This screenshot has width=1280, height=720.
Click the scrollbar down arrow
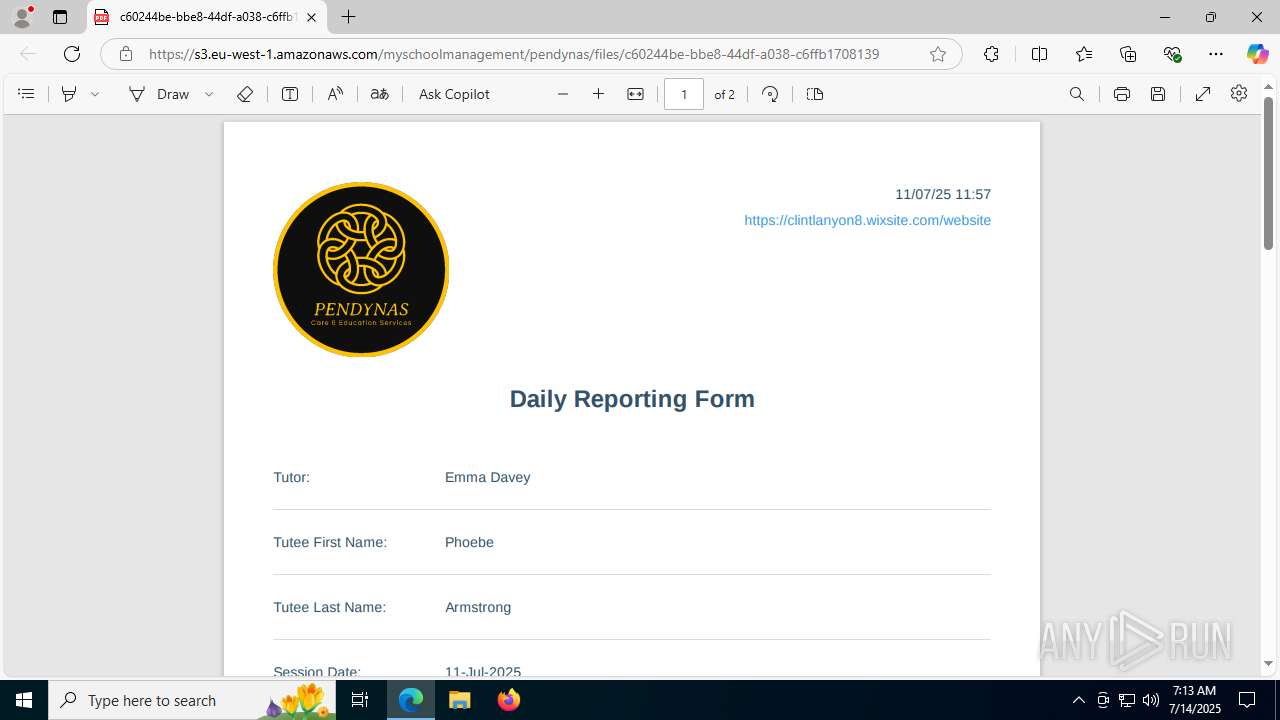[x=1269, y=663]
